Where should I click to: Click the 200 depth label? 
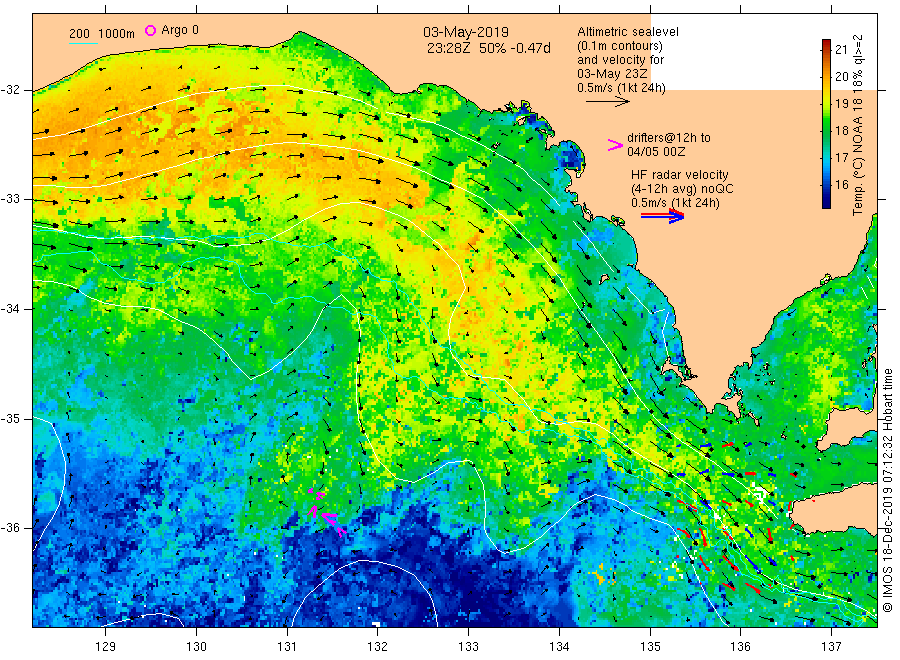(79, 34)
